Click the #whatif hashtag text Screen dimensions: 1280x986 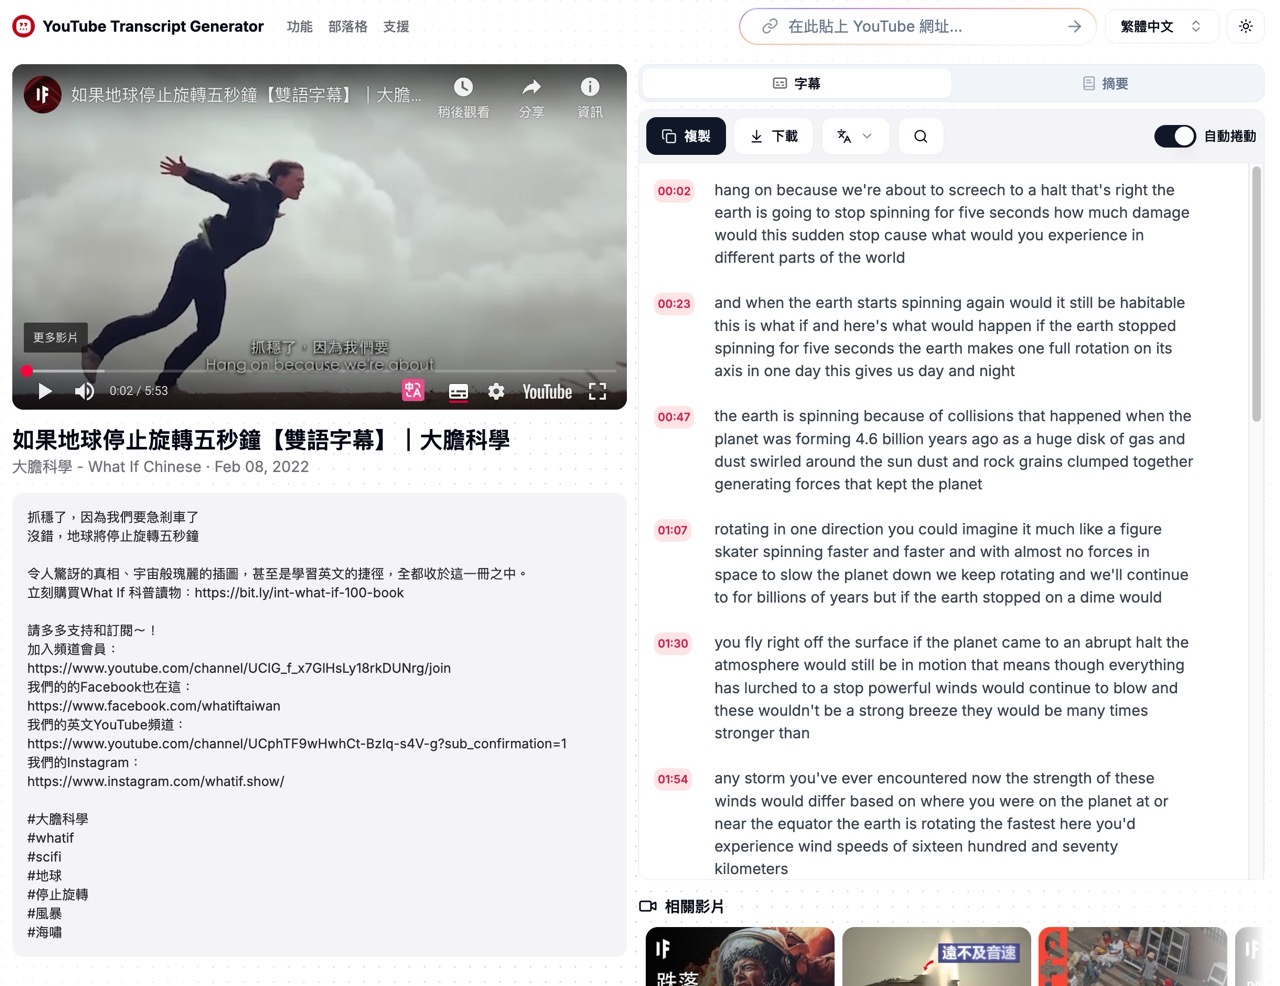pos(50,838)
